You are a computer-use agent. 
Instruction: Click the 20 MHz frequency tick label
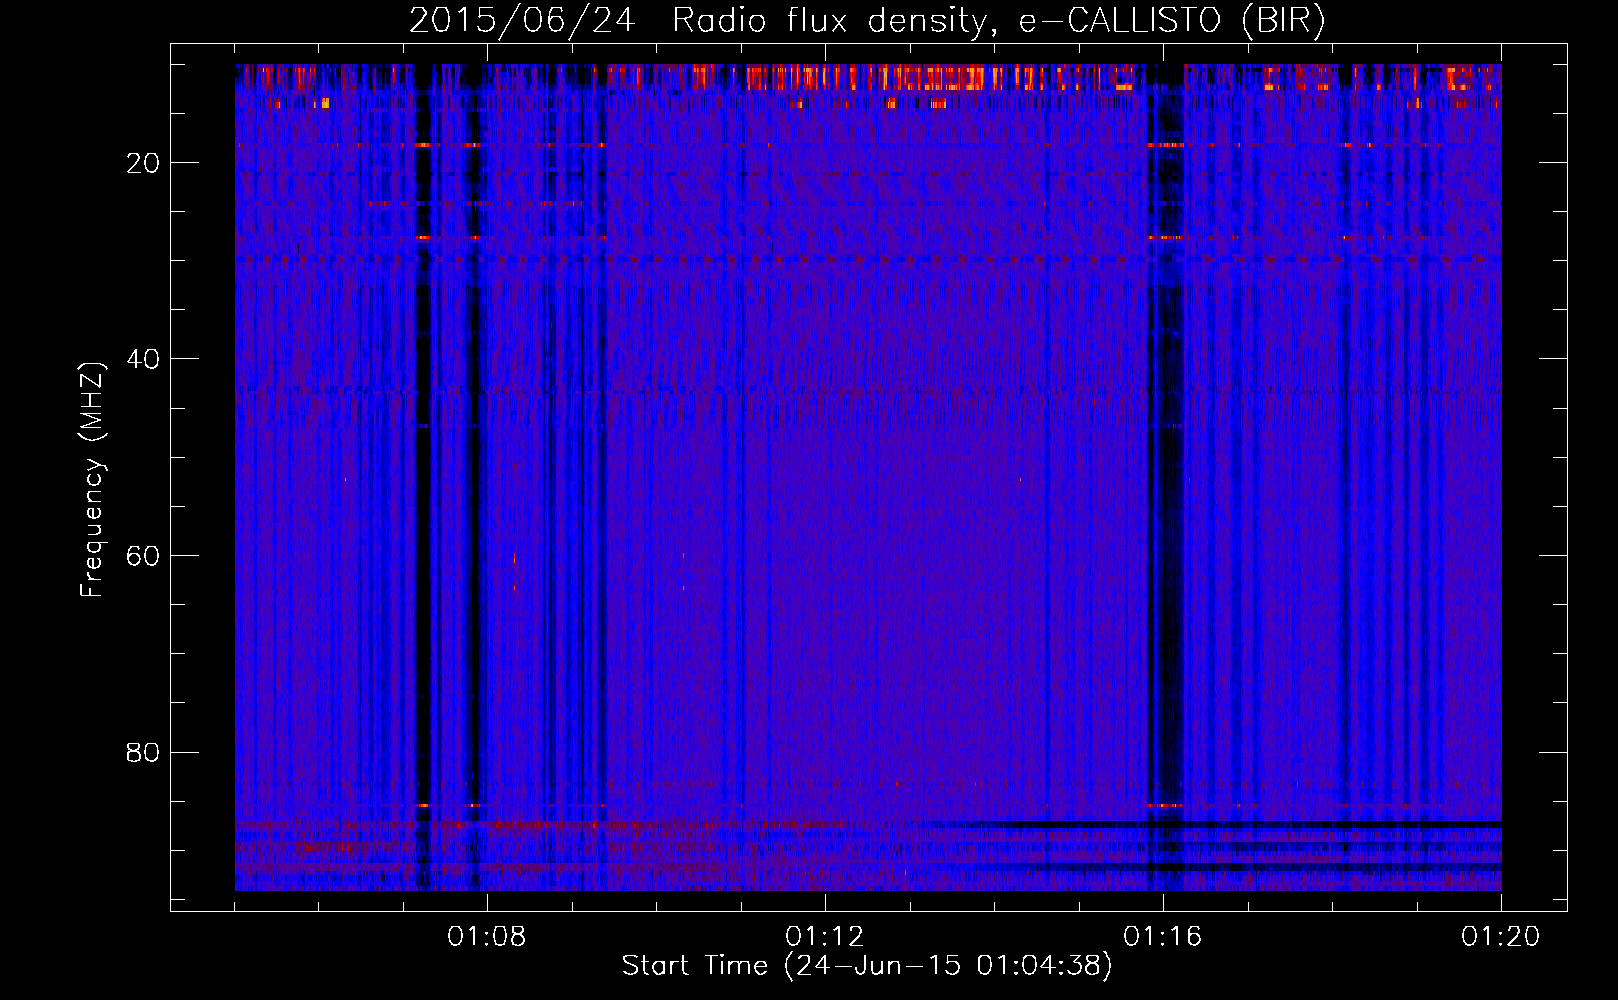(x=143, y=163)
